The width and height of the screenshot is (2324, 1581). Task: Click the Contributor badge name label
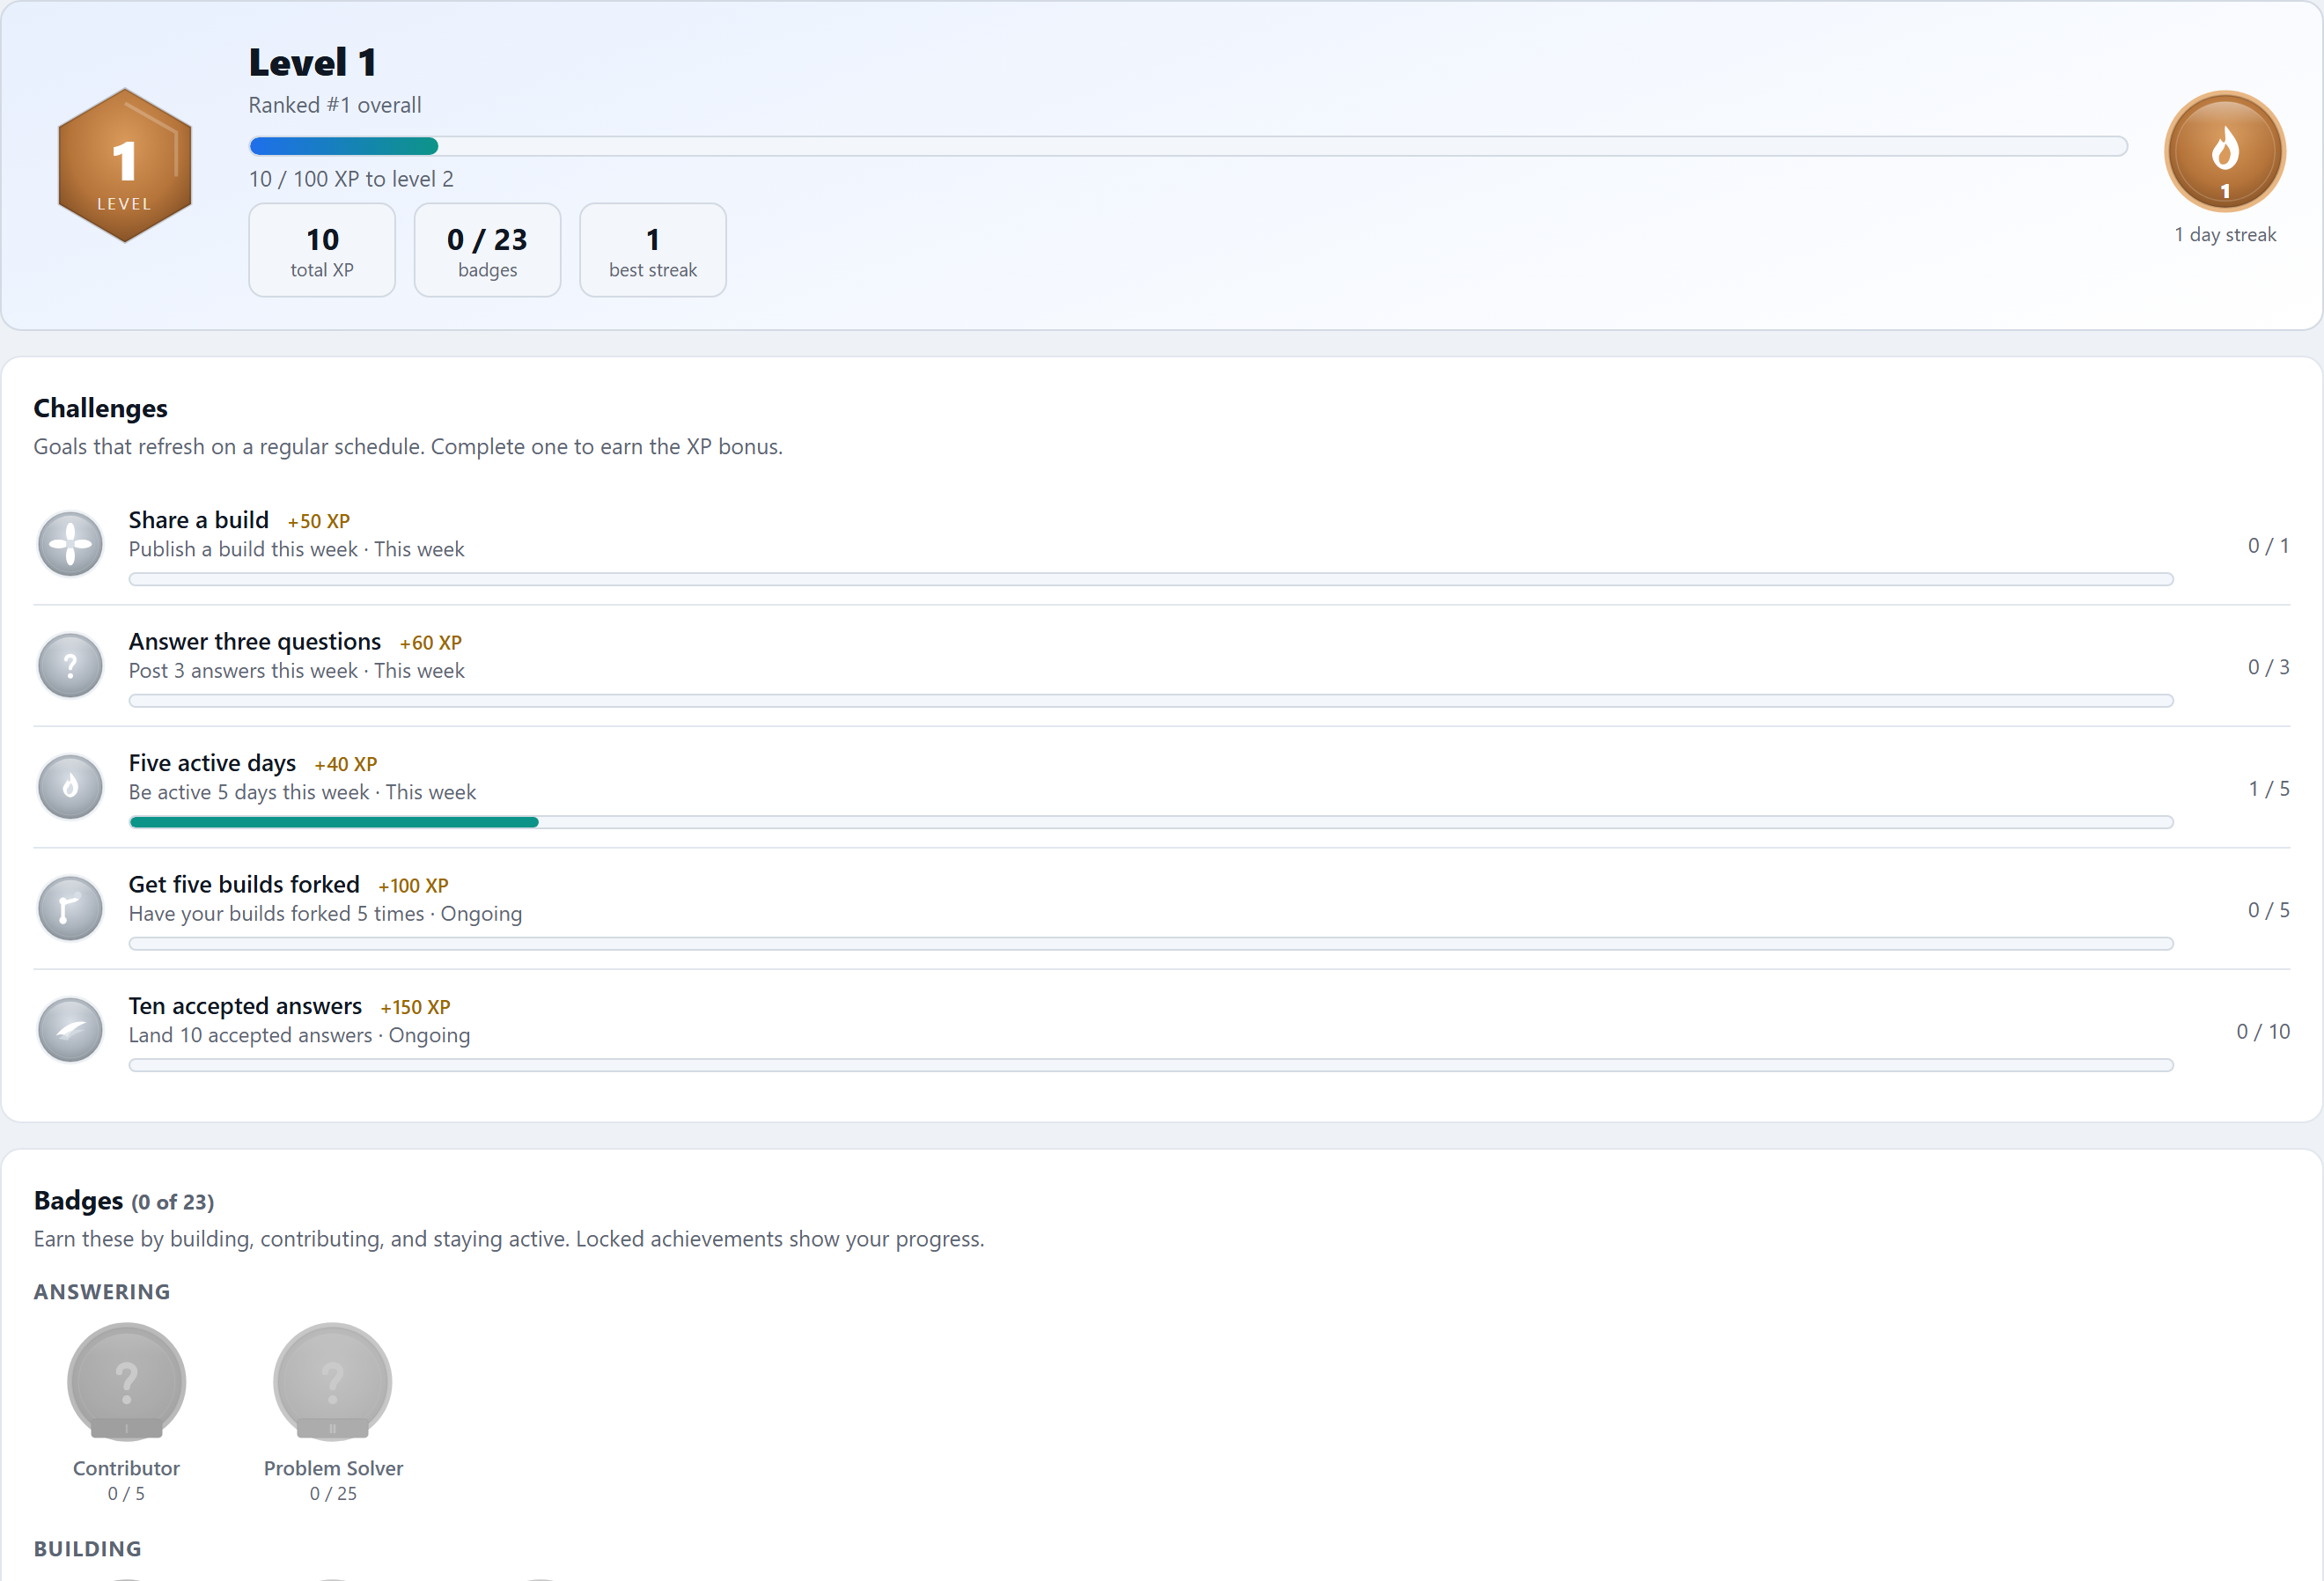(126, 1468)
